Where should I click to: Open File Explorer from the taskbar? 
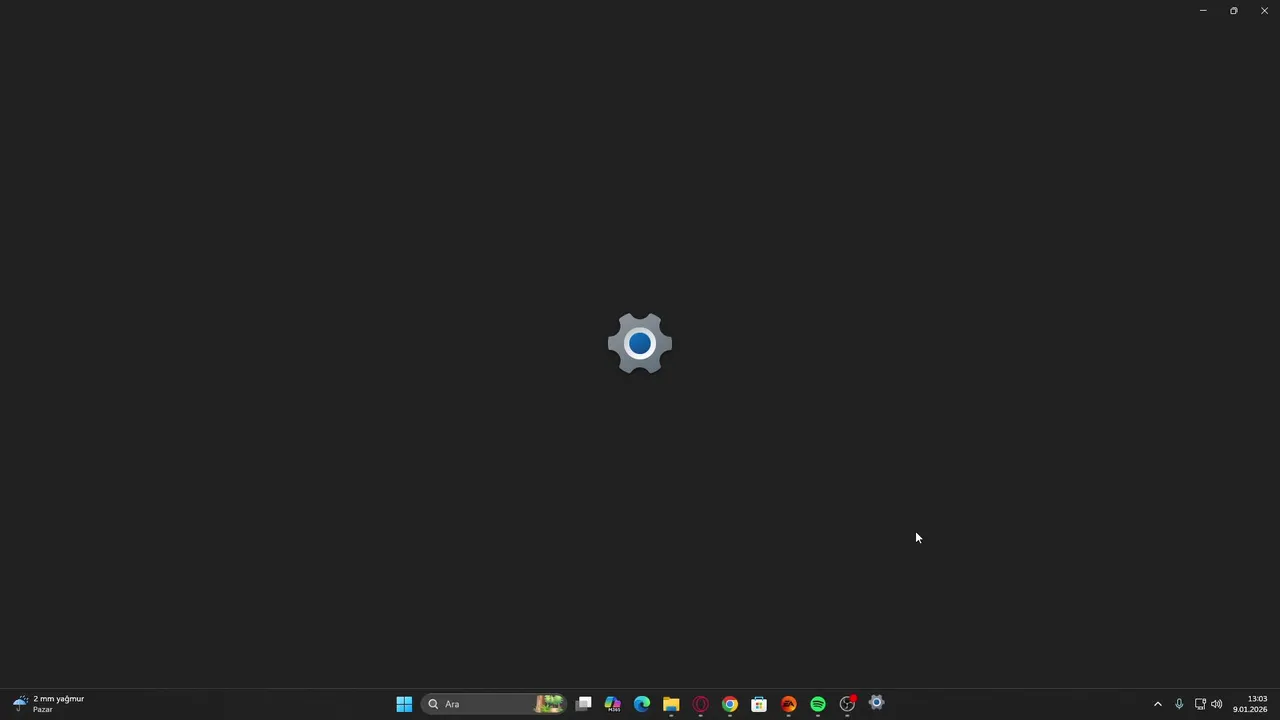tap(671, 704)
